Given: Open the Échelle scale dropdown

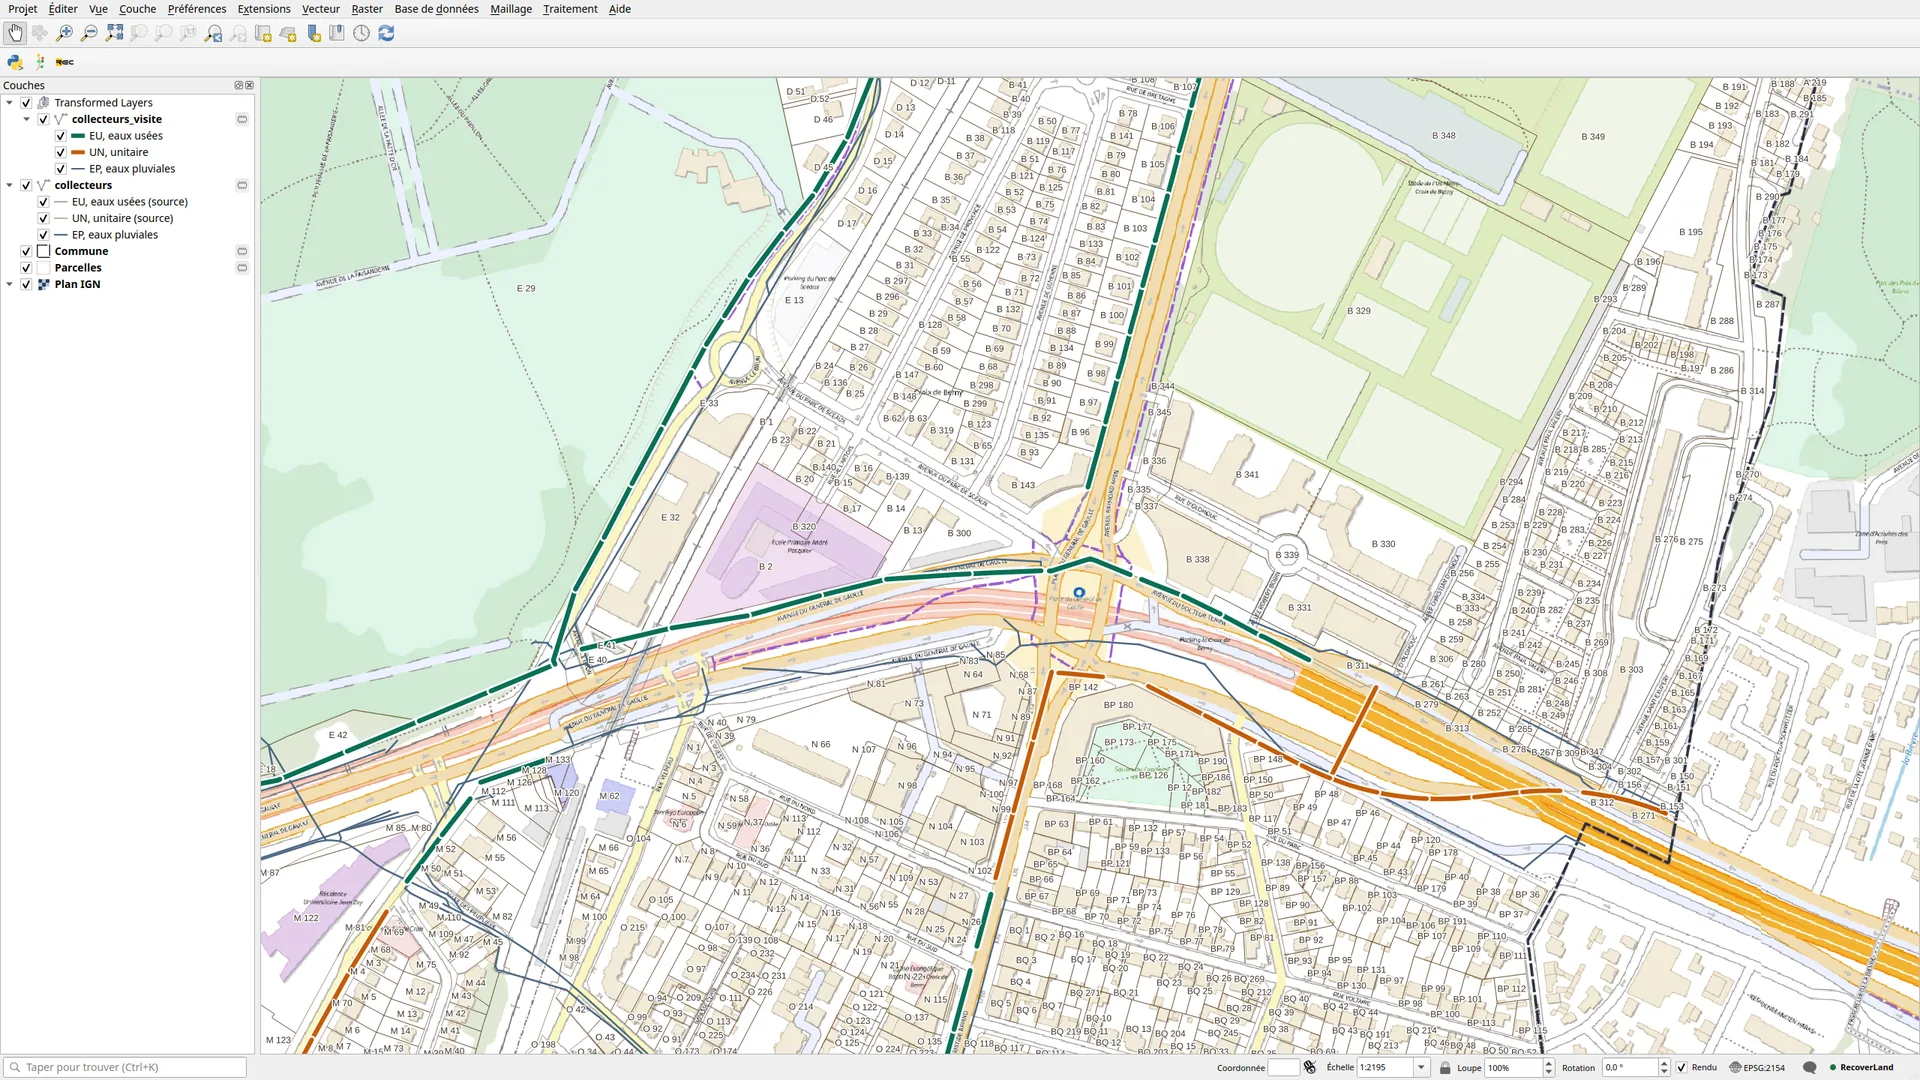Looking at the screenshot, I should tap(1421, 1067).
